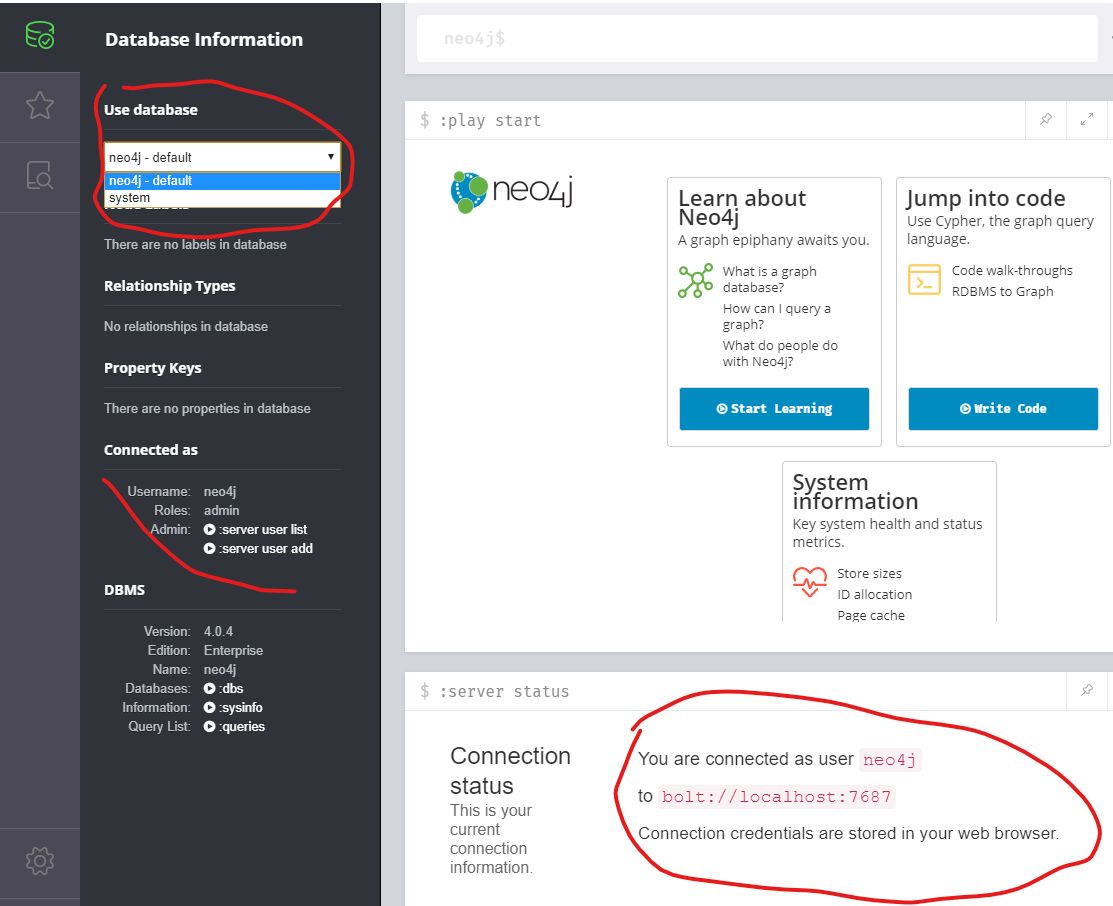Open the Database Information sidebar icon
The width and height of the screenshot is (1113, 906).
pos(40,35)
